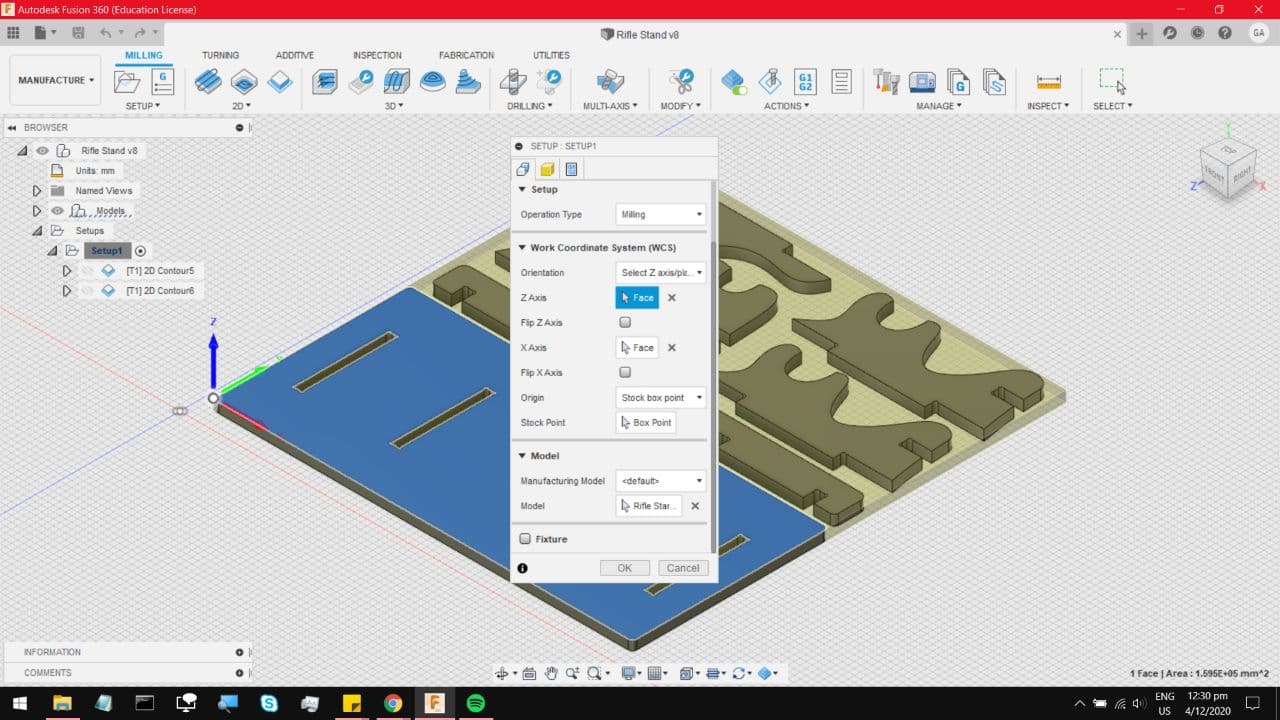The width and height of the screenshot is (1280, 720).
Task: Click the 2D Adaptive Clearing icon
Action: click(208, 81)
